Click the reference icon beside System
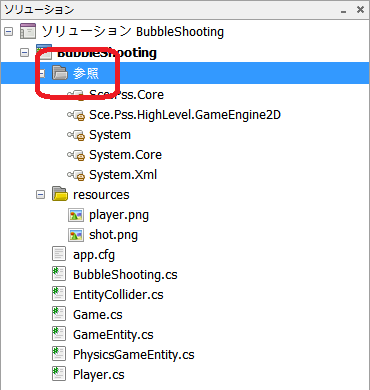 pos(76,135)
